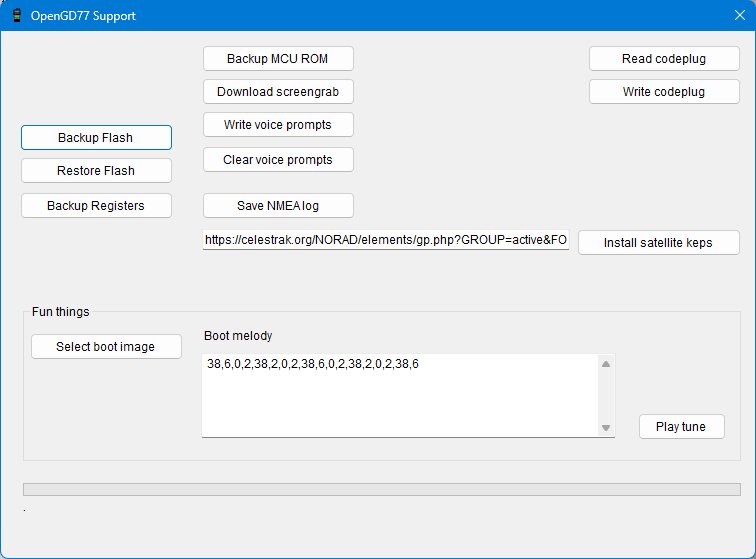Click the Backup Flash button
756x559 pixels.
[96, 138]
